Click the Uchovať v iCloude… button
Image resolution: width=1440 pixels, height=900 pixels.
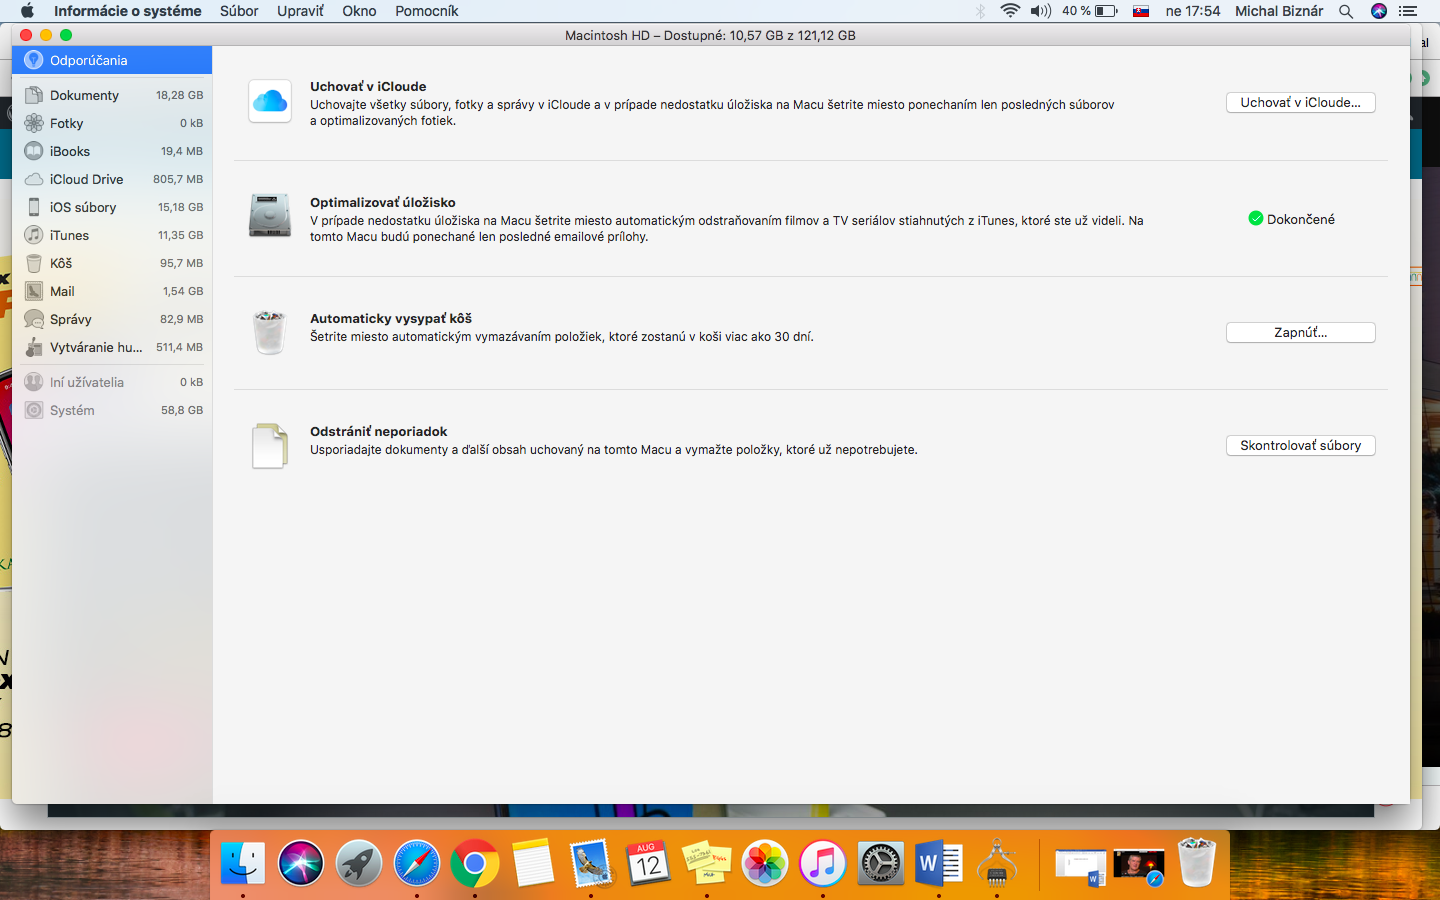(1300, 102)
